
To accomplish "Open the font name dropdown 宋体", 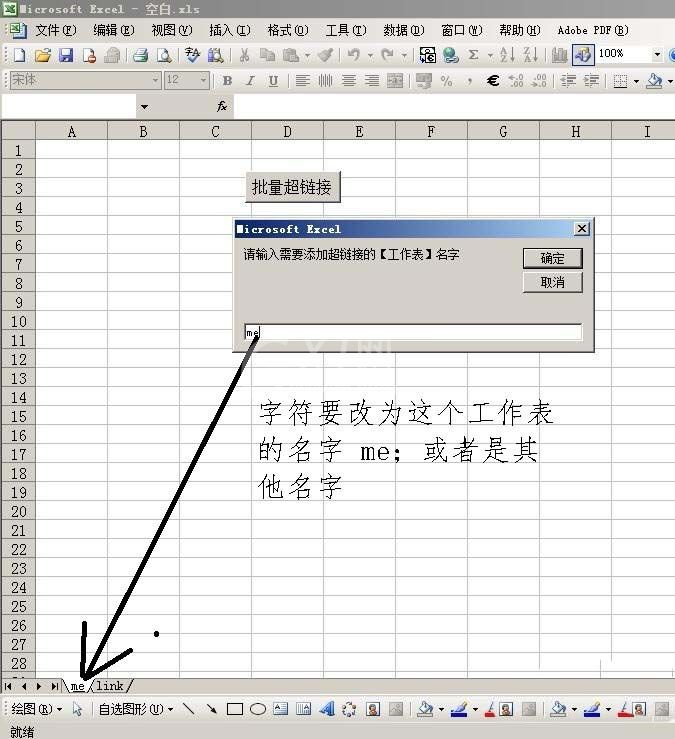I will pos(155,81).
